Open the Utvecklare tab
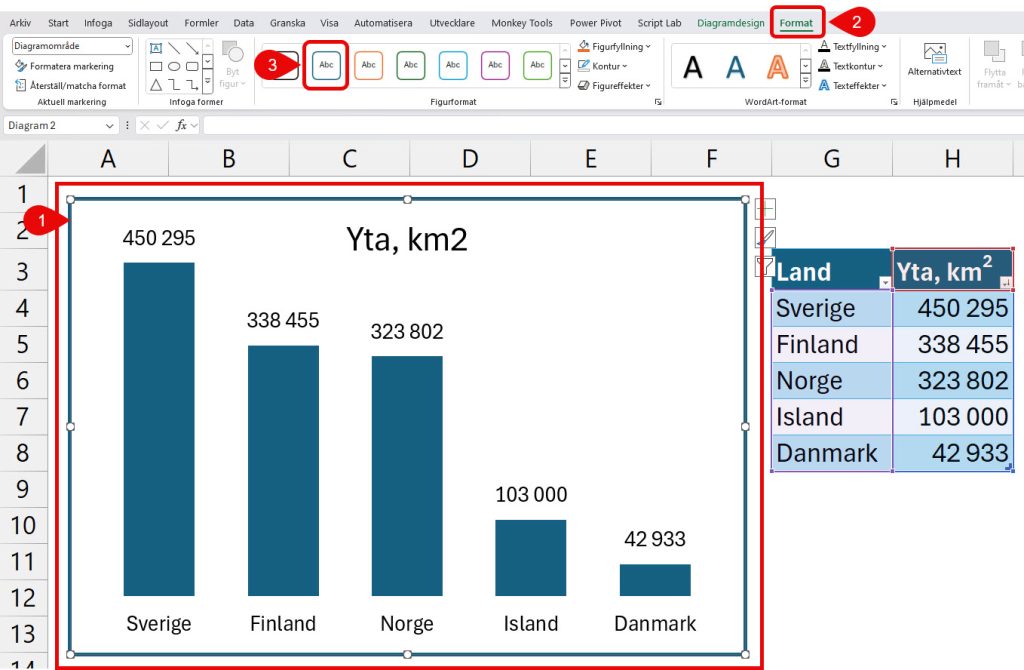1024x670 pixels. tap(452, 23)
